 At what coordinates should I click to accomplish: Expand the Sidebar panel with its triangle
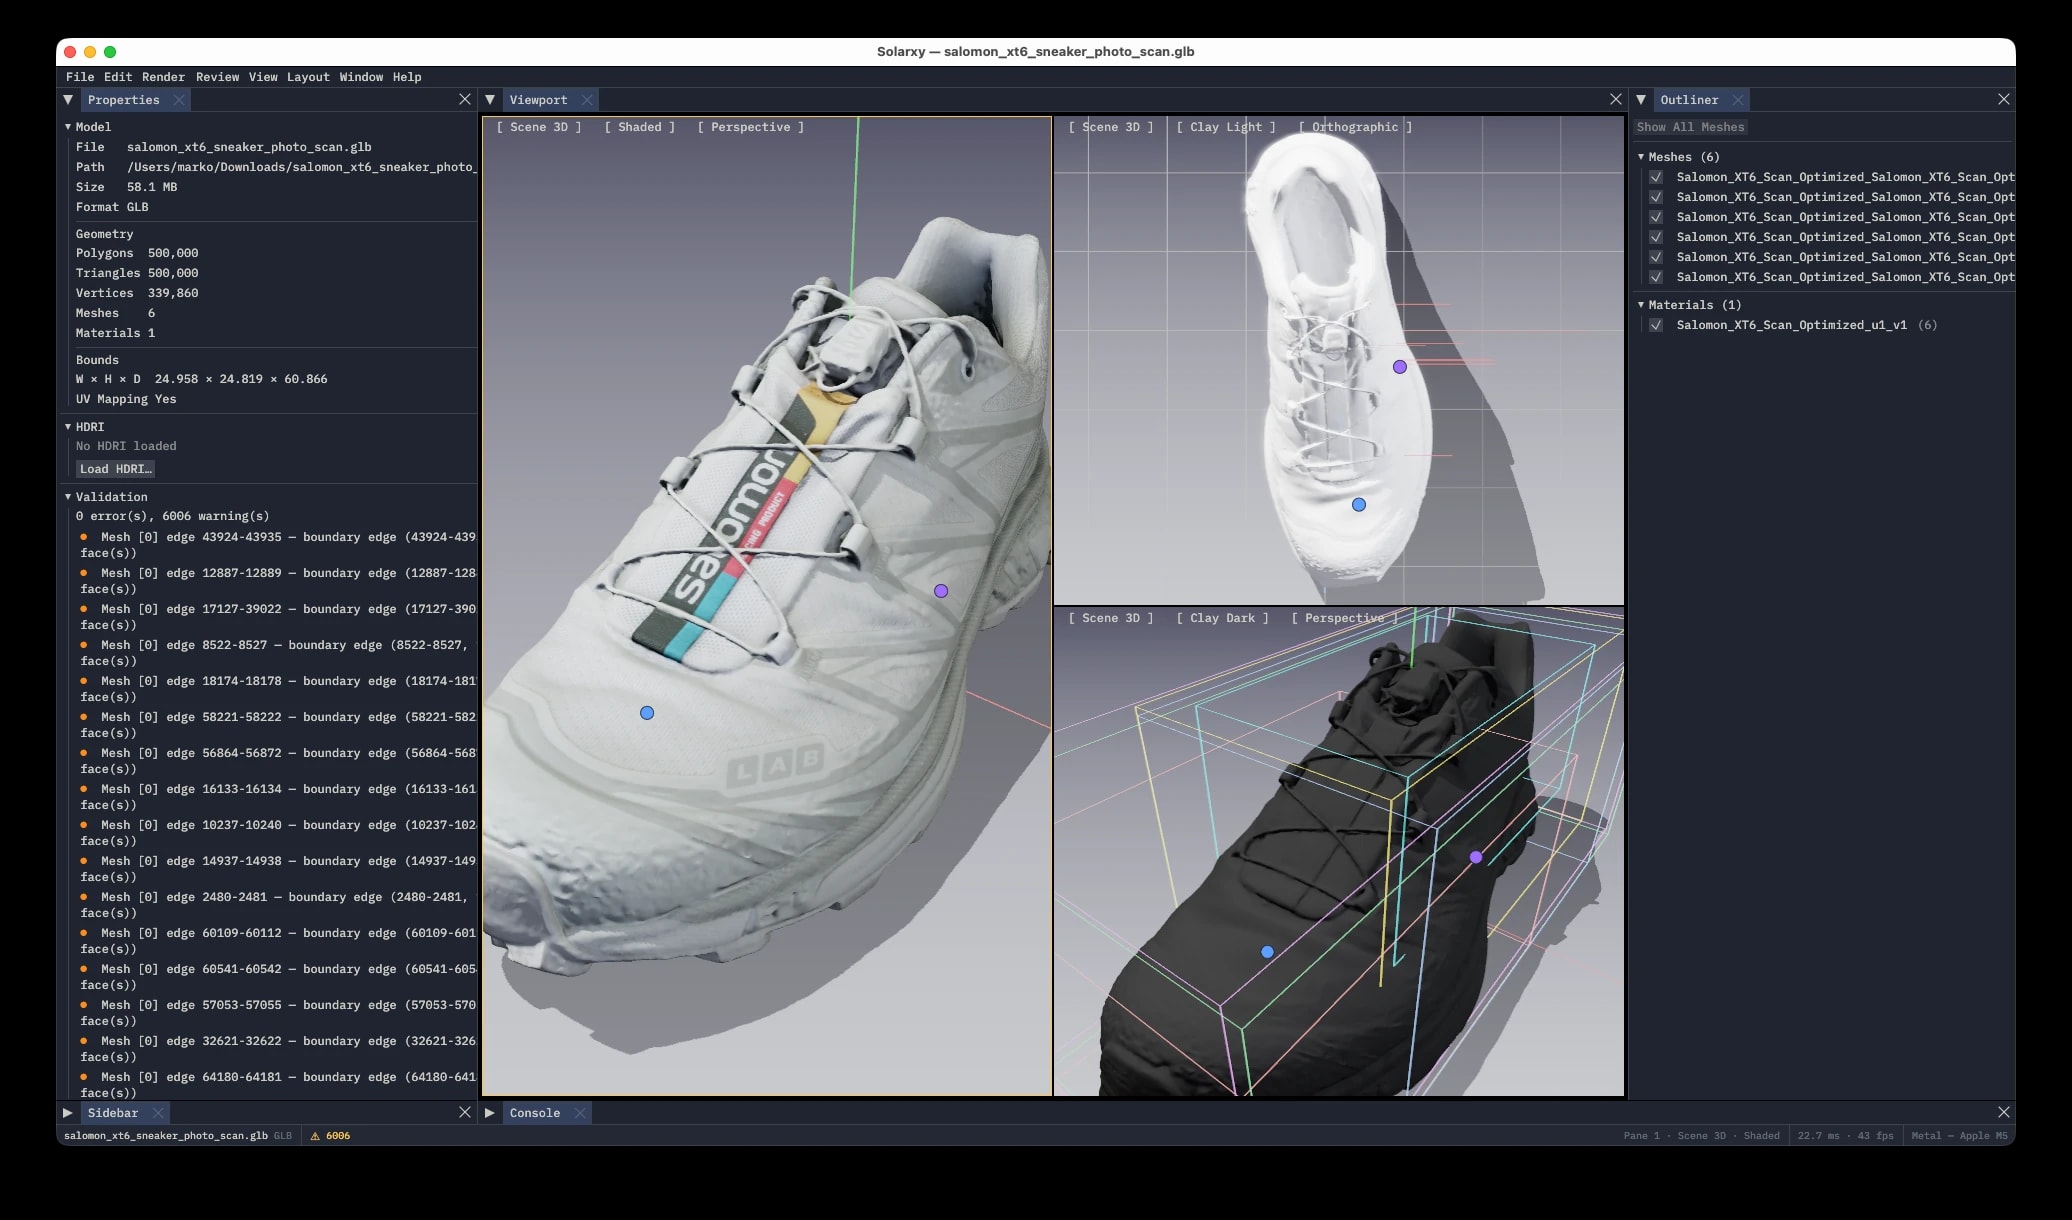[68, 1113]
